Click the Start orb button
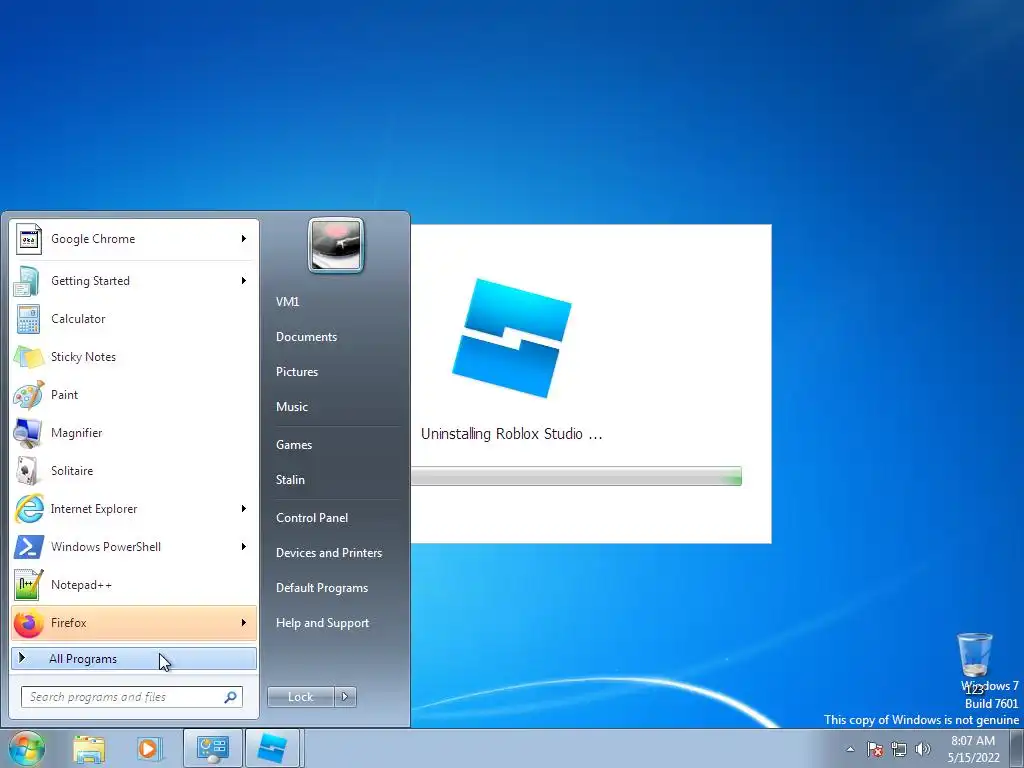1024x768 pixels. click(x=26, y=748)
